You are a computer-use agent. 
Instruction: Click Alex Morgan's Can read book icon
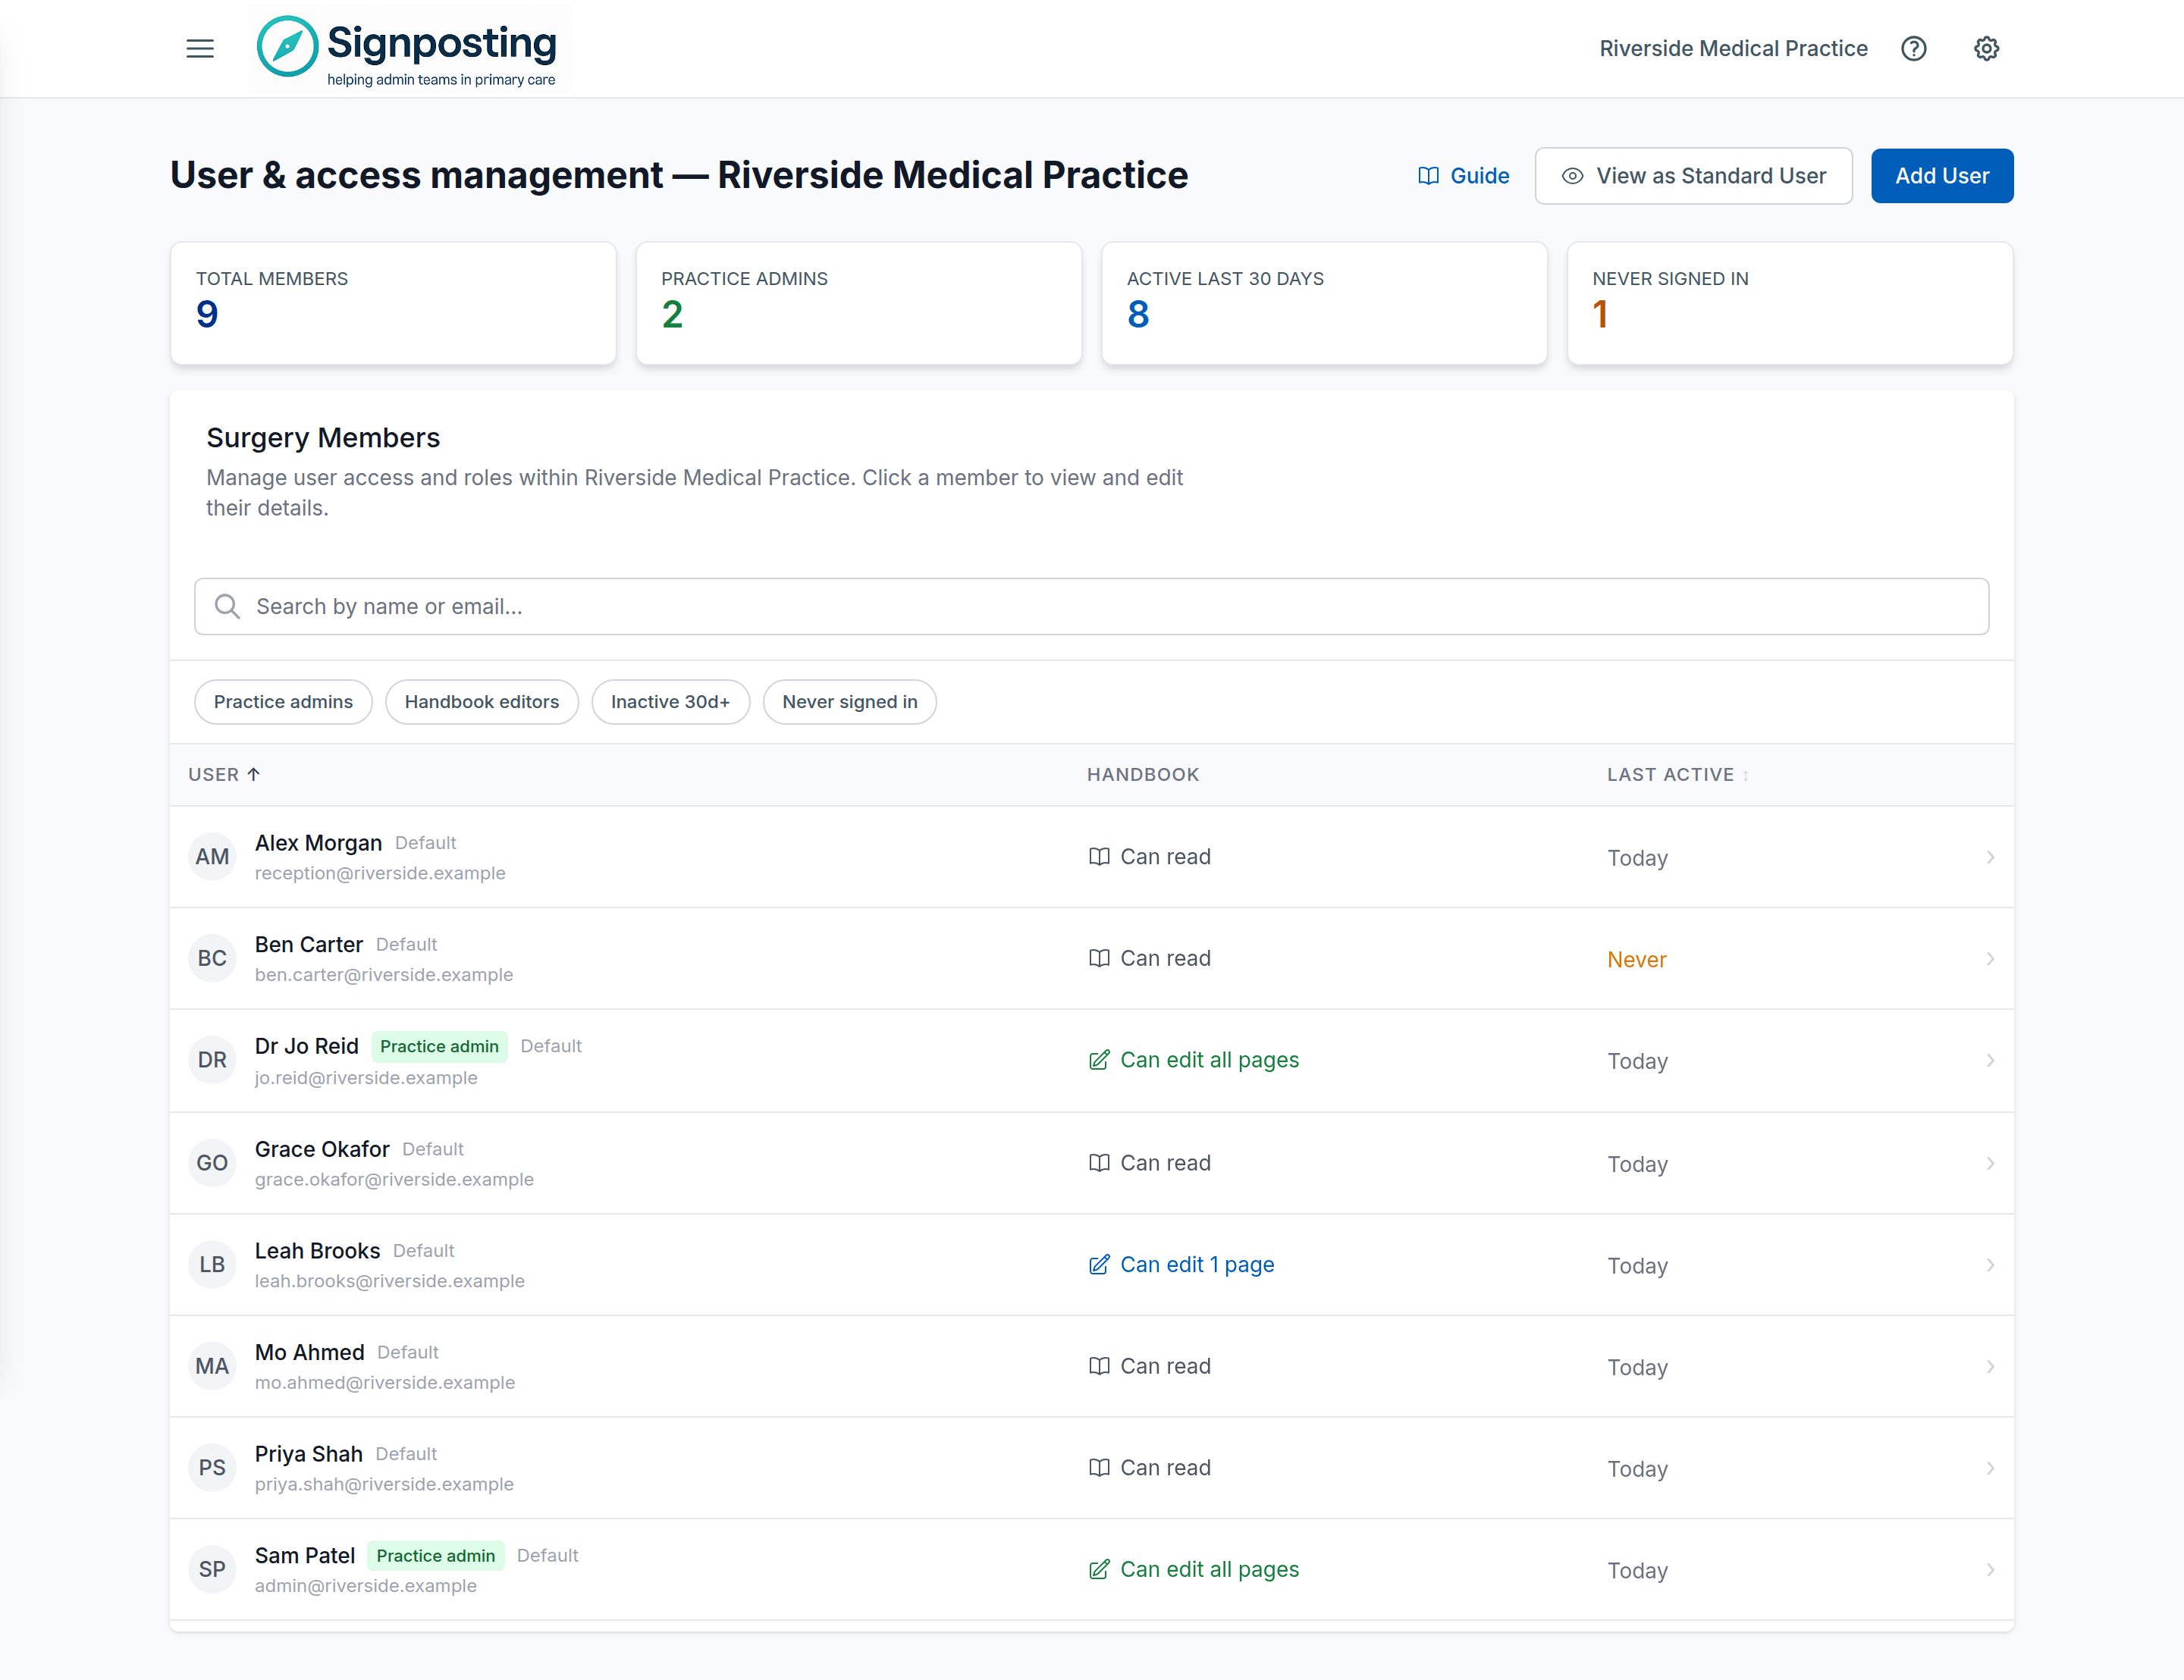1098,857
